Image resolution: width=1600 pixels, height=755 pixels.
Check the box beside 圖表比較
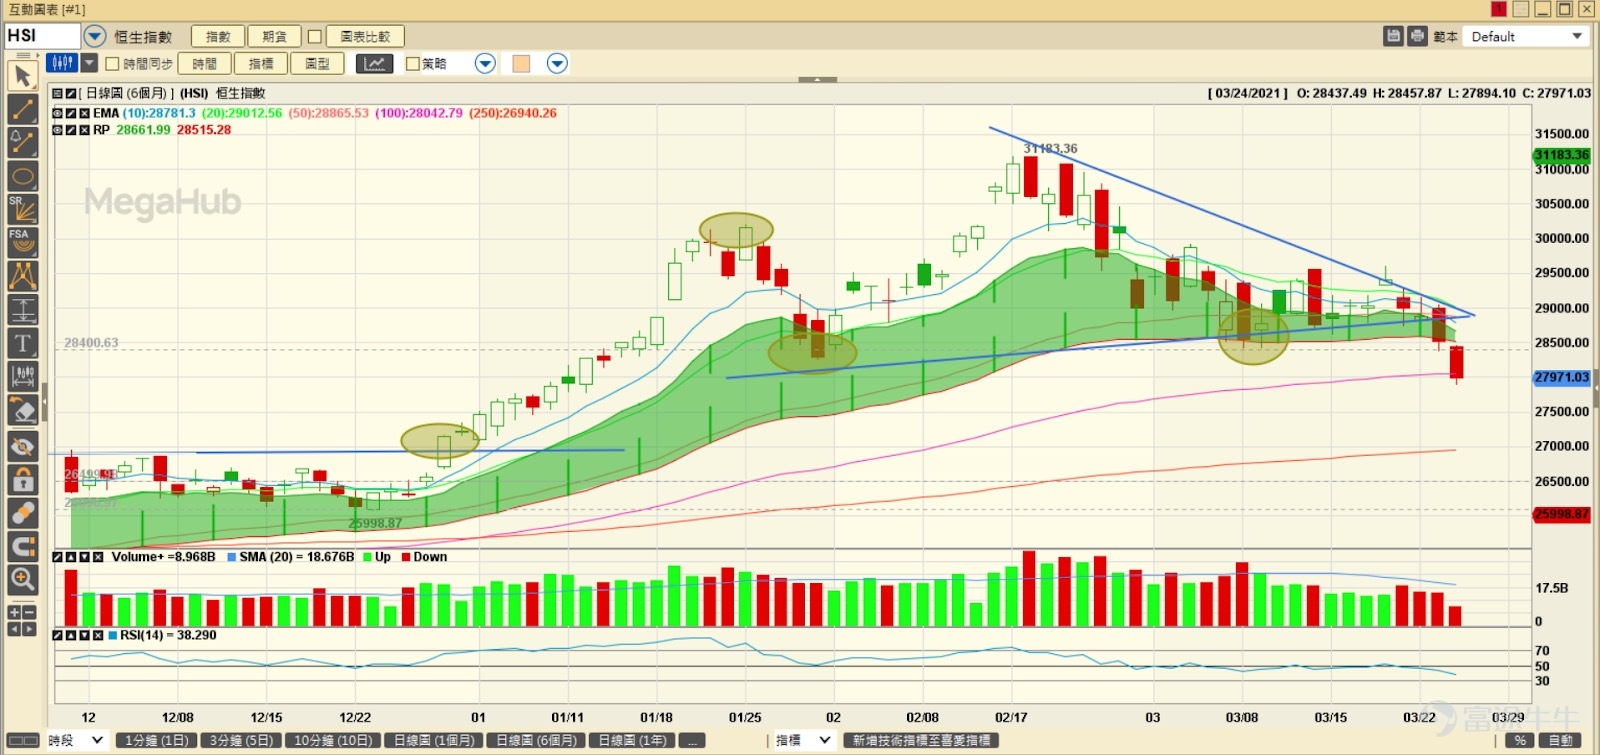(x=315, y=37)
